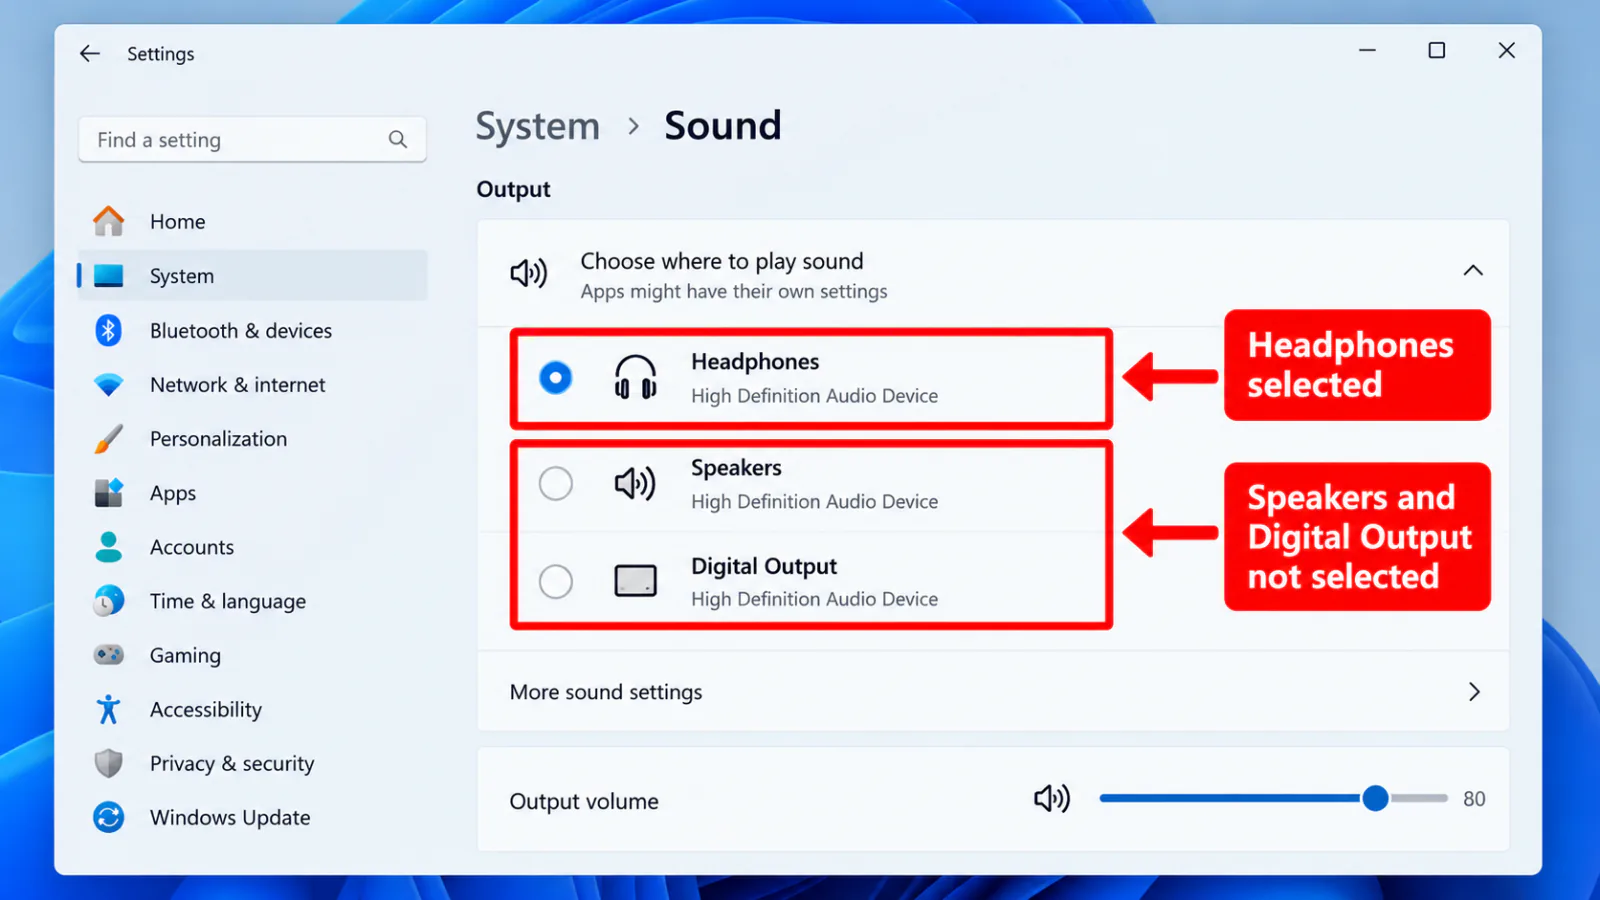Click the Digital Output device icon
The width and height of the screenshot is (1600, 900).
pyautogui.click(x=636, y=581)
